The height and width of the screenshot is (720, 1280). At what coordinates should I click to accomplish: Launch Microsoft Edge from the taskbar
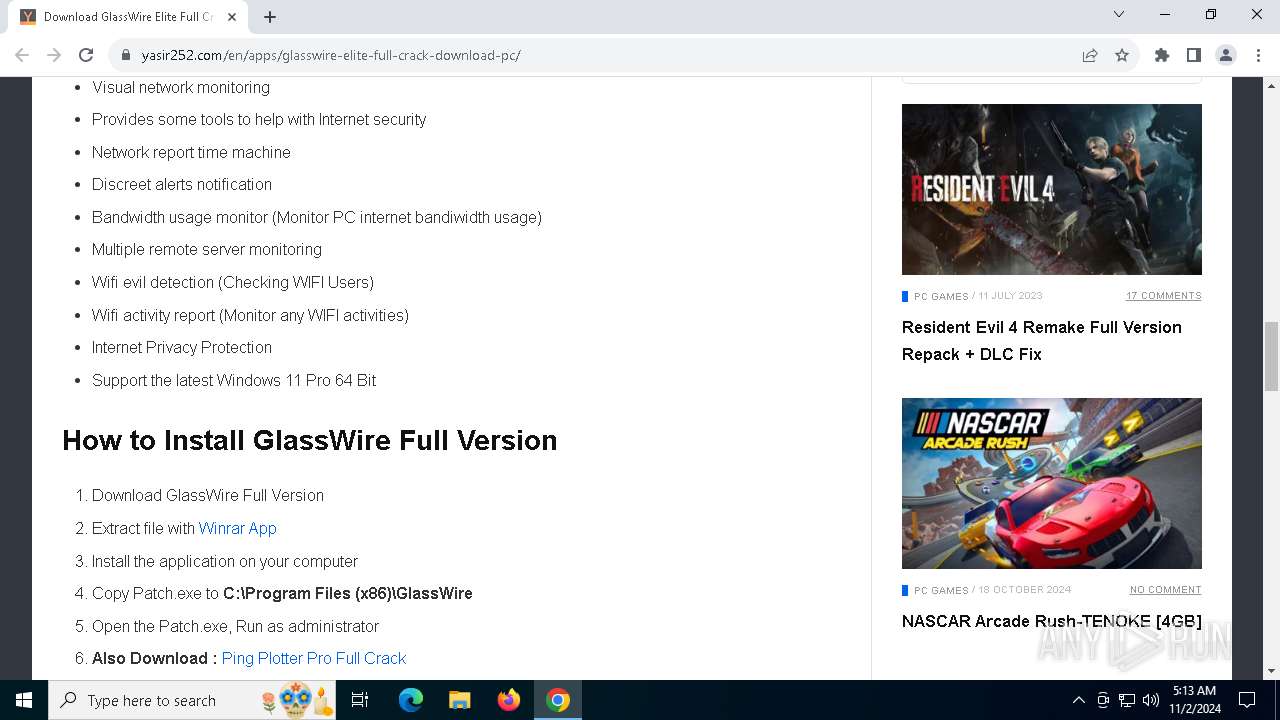point(411,700)
